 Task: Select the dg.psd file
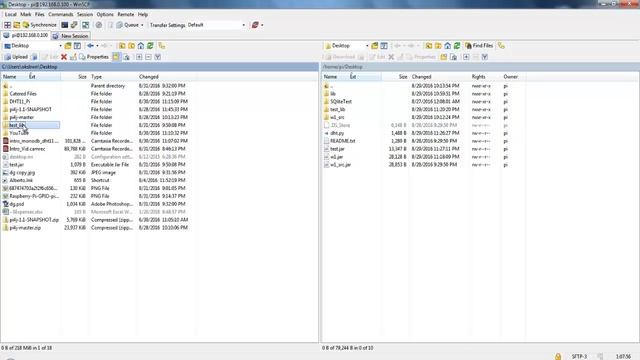[x=17, y=204]
